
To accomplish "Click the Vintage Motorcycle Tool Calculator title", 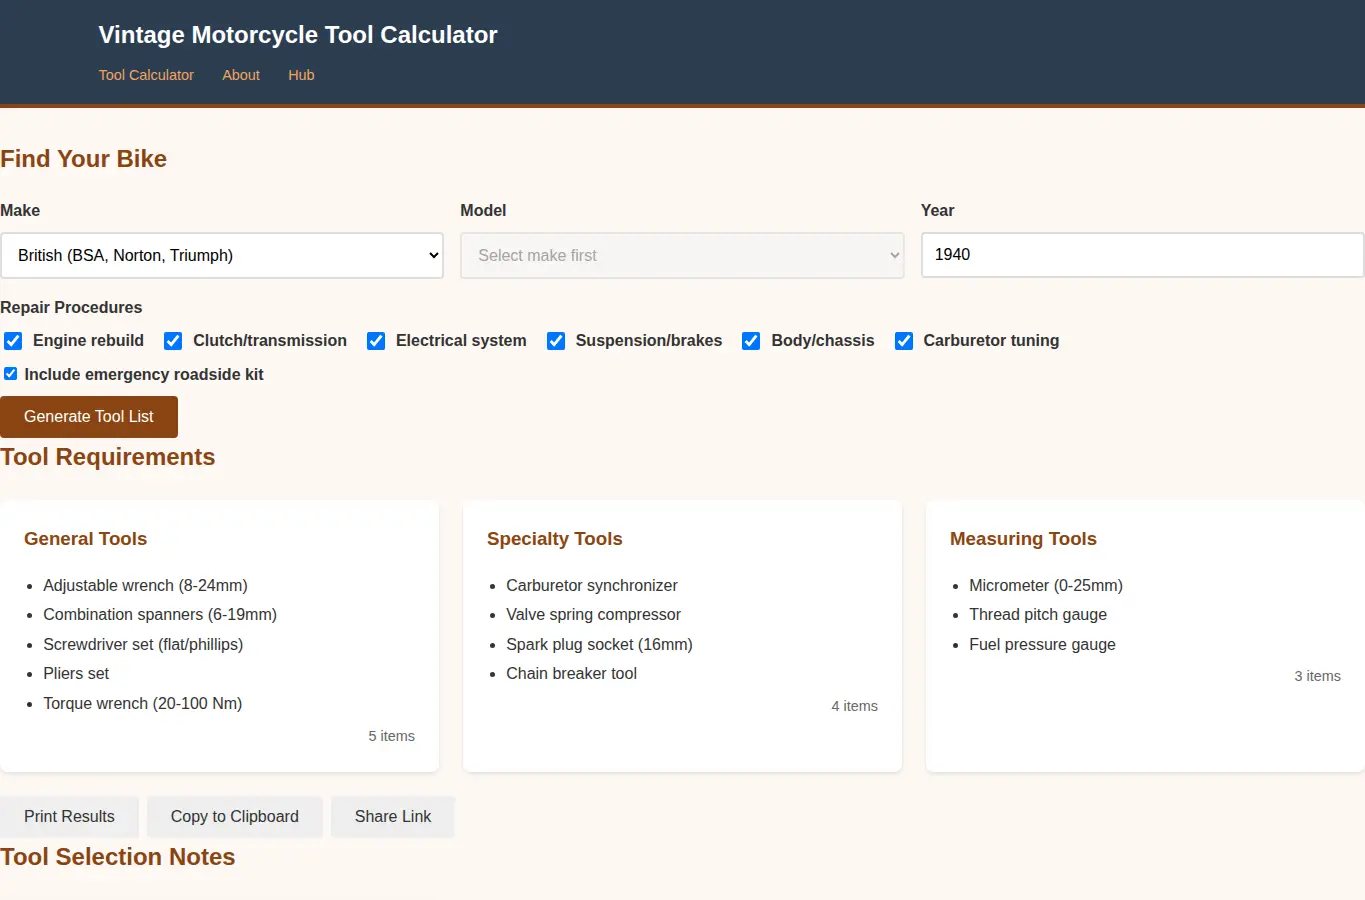I will pyautogui.click(x=298, y=35).
